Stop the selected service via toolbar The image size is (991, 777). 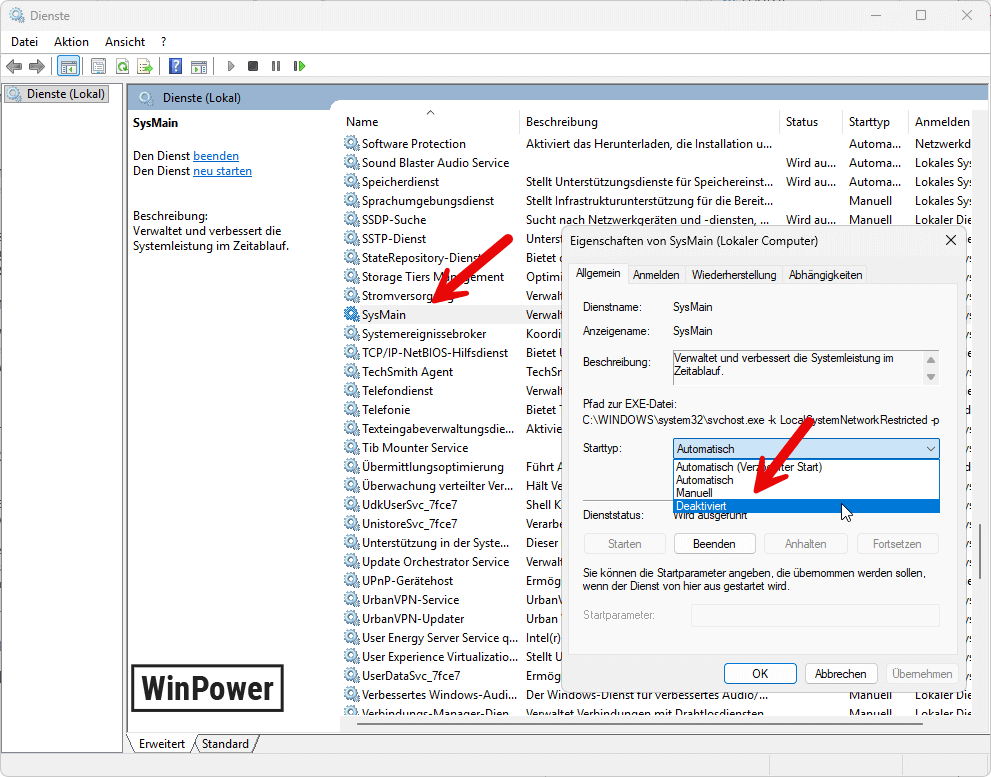(x=253, y=66)
